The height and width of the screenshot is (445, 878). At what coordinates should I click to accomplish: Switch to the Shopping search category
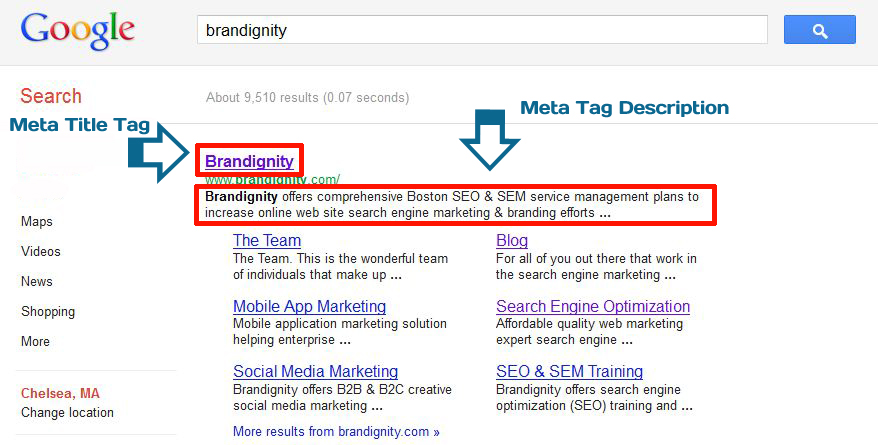coord(48,312)
